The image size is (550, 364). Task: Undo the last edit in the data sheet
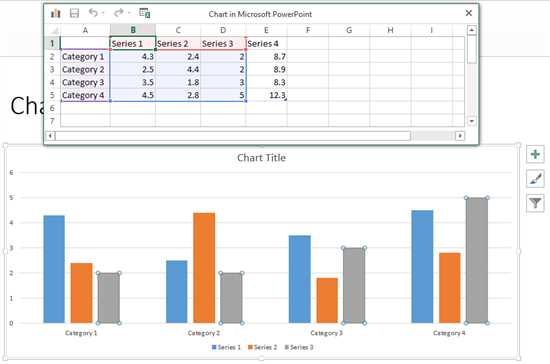click(x=93, y=13)
